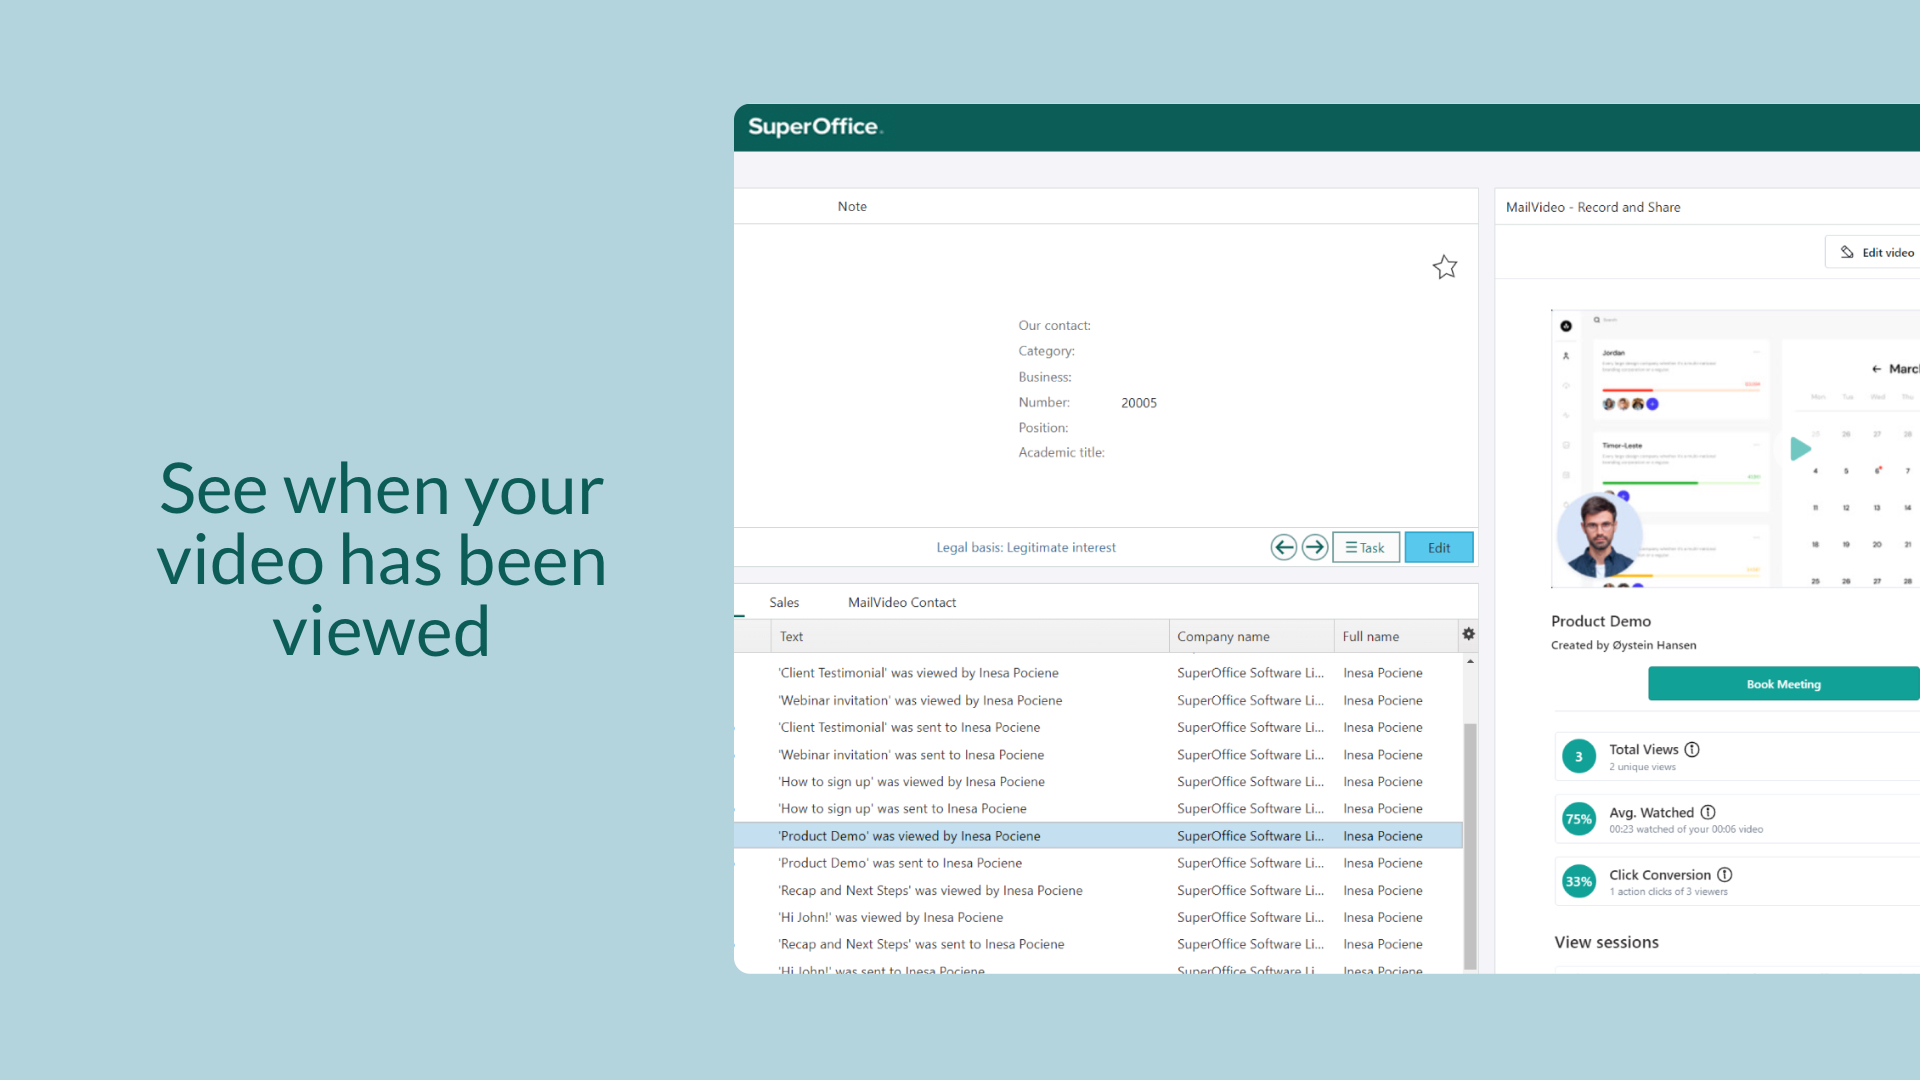
Task: Click the Click Conversion info icon
Action: point(1725,874)
